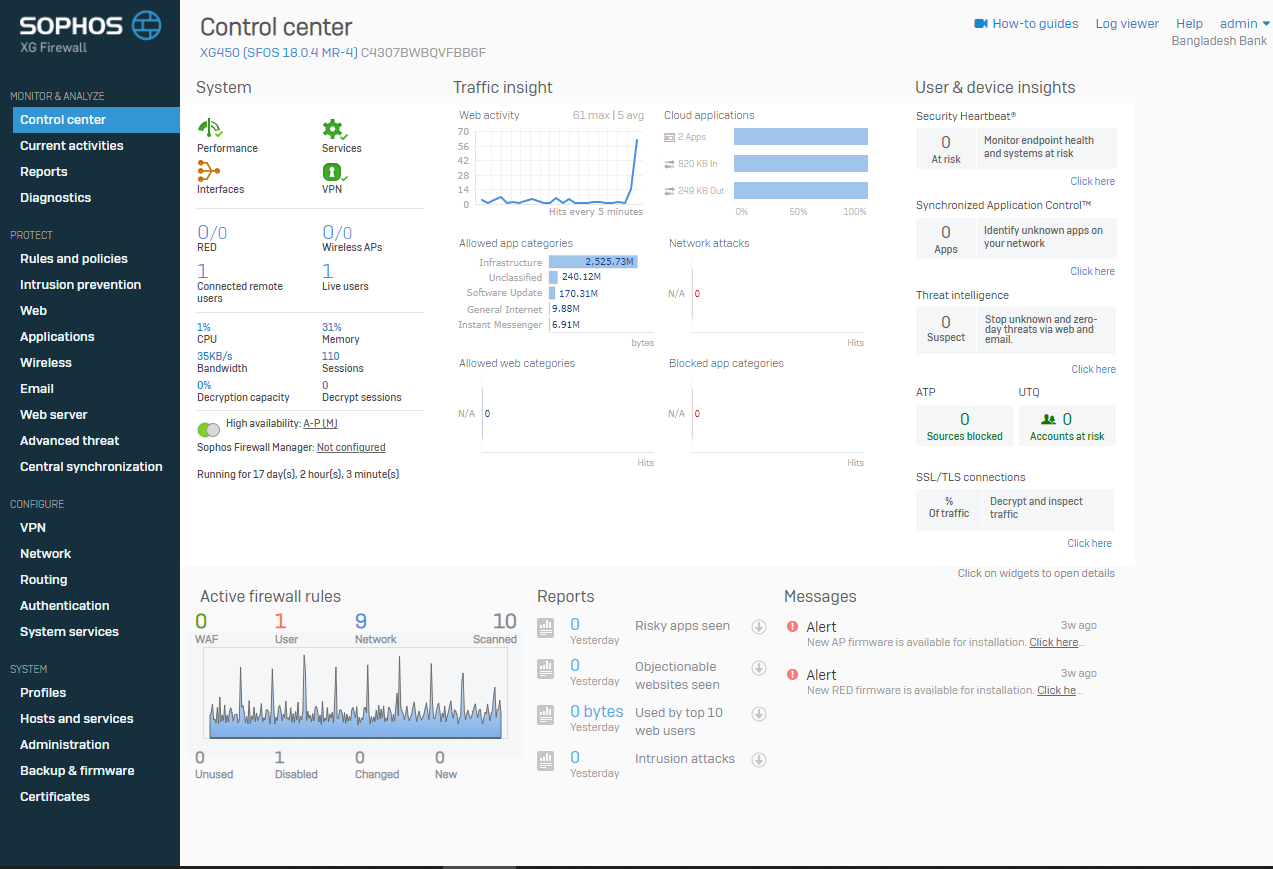Image resolution: width=1273 pixels, height=869 pixels.
Task: Open the Web server menu item
Action: [54, 415]
